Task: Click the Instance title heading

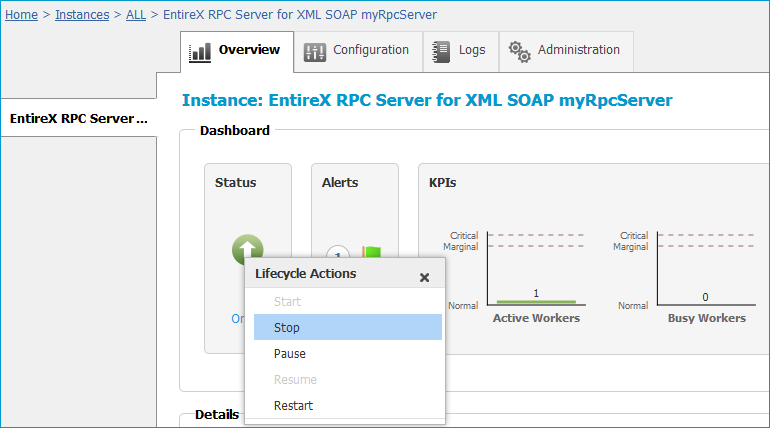Action: coord(427,100)
